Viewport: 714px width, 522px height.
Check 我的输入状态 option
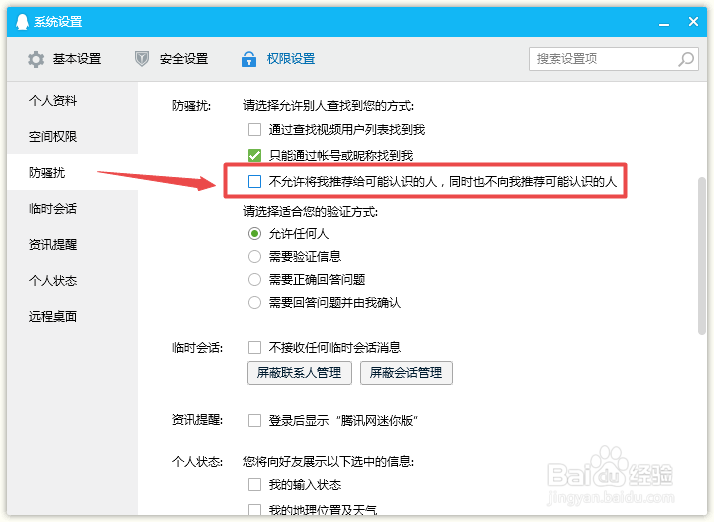click(254, 485)
